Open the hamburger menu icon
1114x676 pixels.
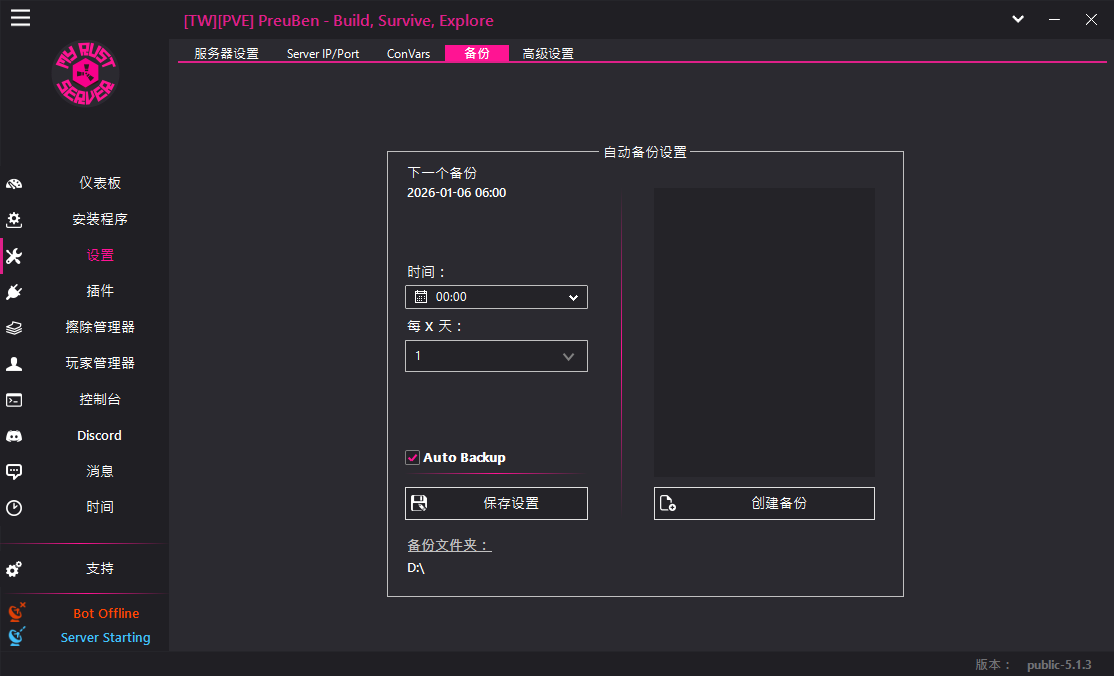pyautogui.click(x=20, y=18)
